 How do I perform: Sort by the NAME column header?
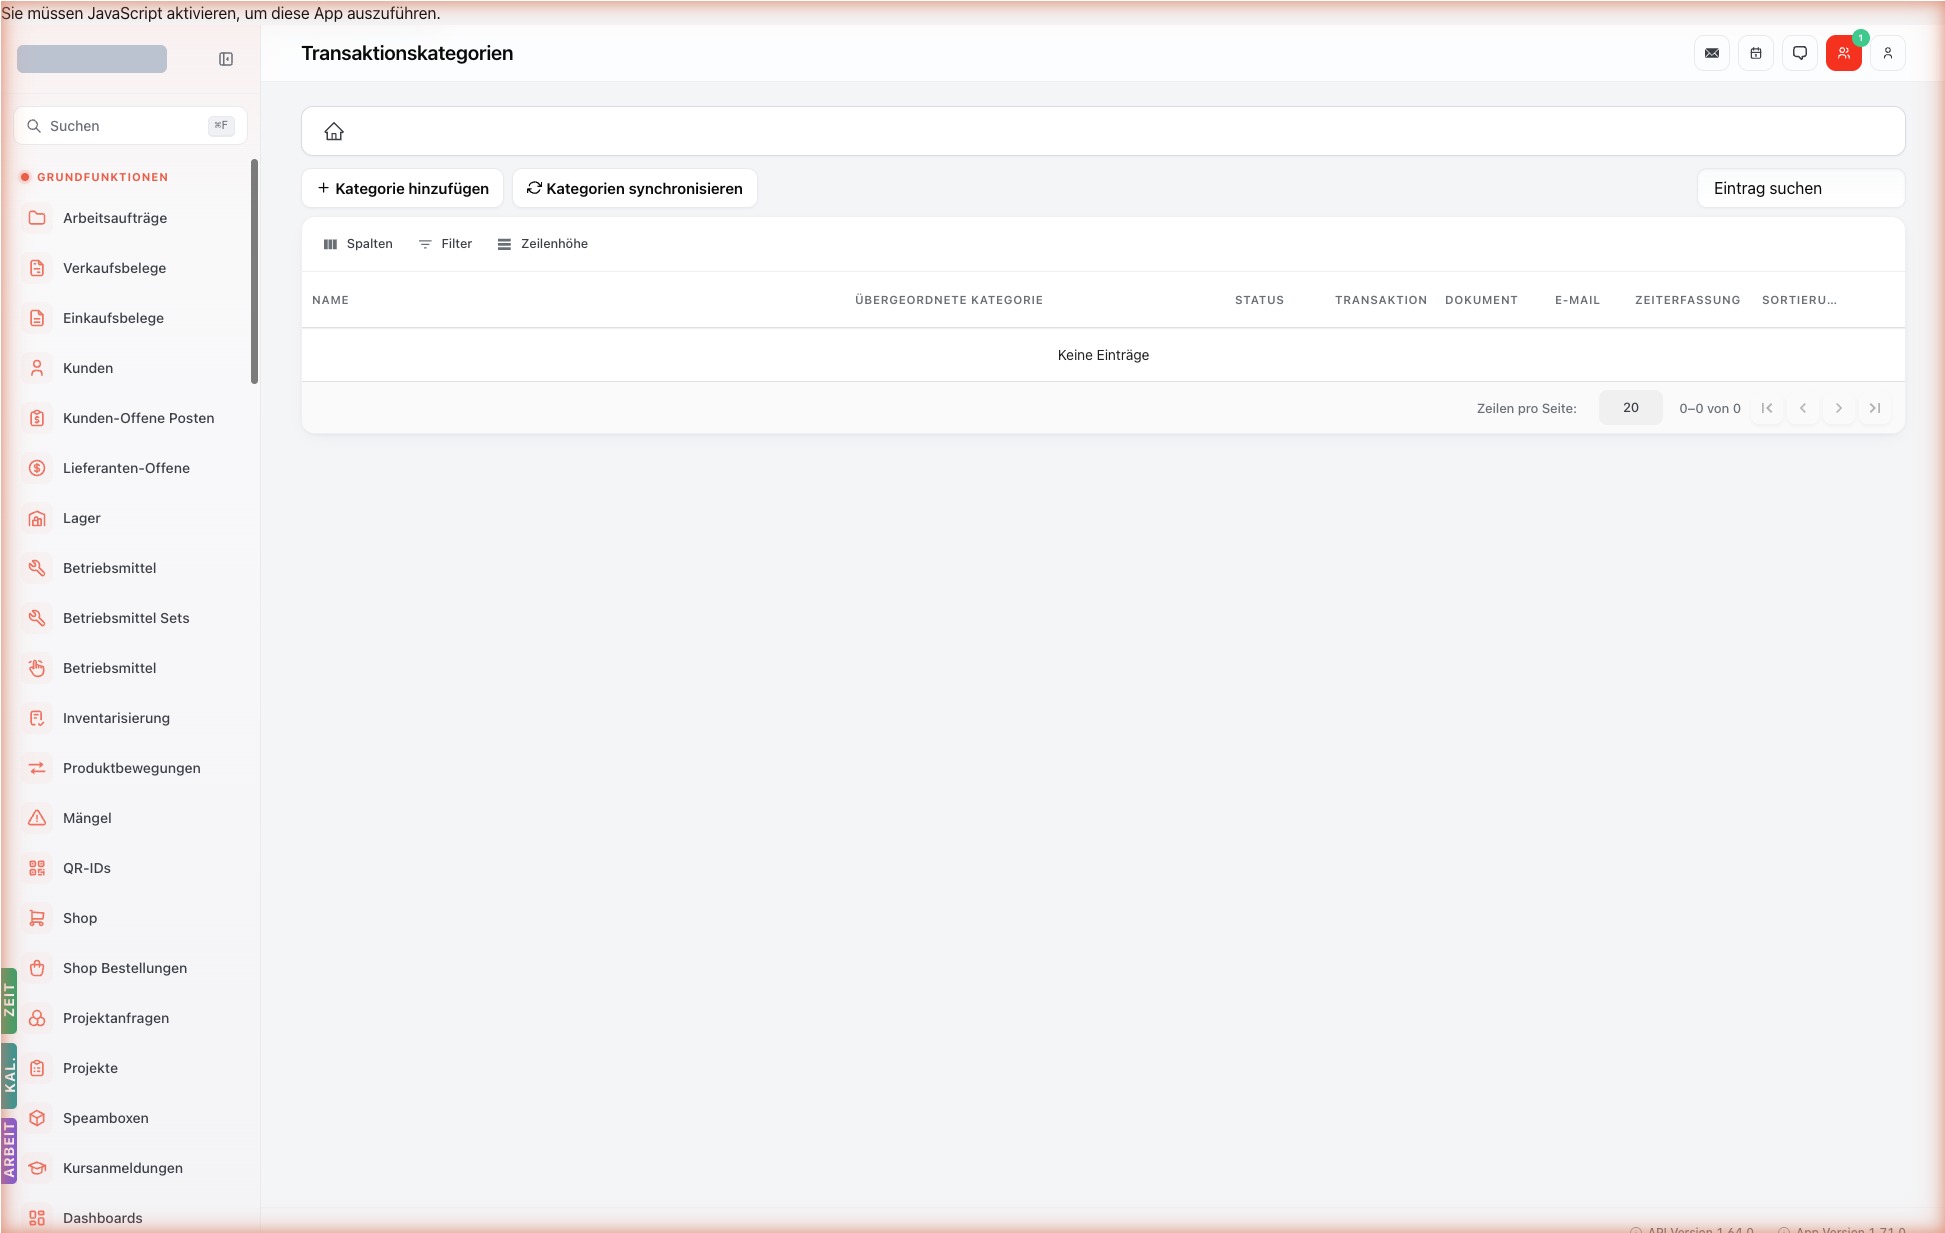(330, 300)
